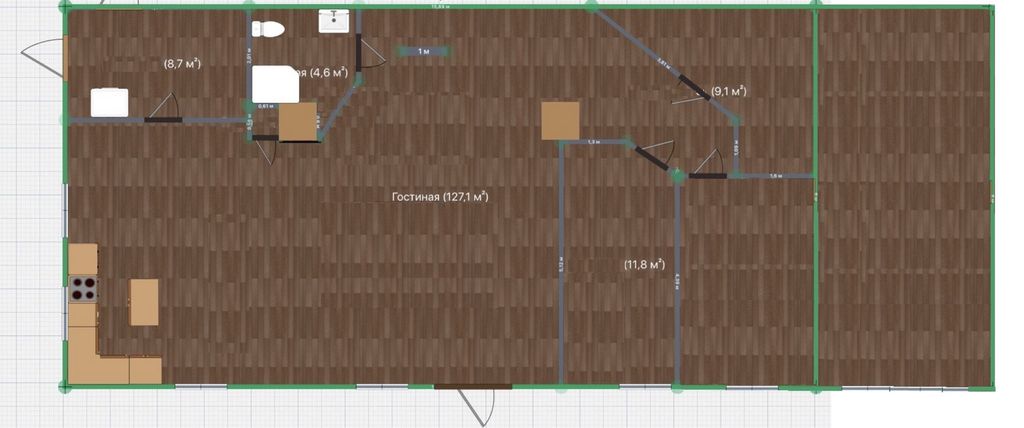Click the four-burner stove in the kitchen
The width and height of the screenshot is (1024, 428).
click(84, 288)
